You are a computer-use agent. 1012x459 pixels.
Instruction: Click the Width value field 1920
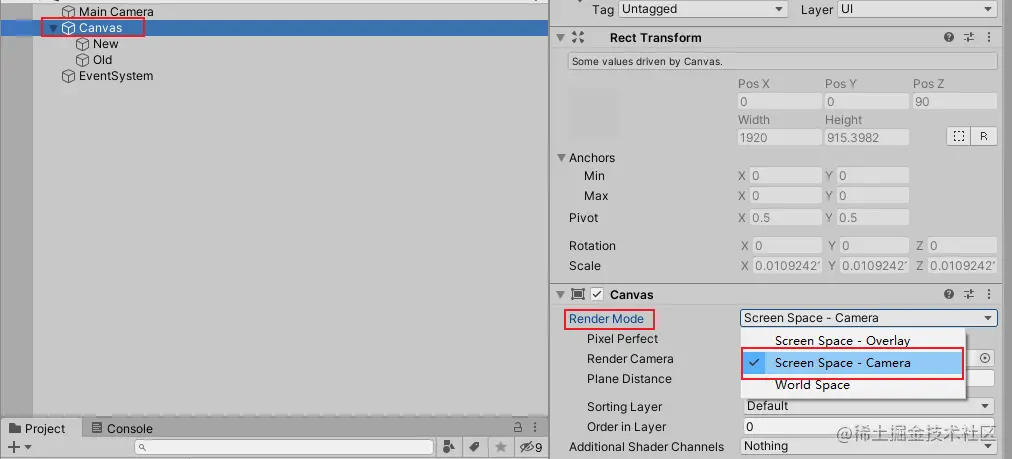click(x=780, y=137)
